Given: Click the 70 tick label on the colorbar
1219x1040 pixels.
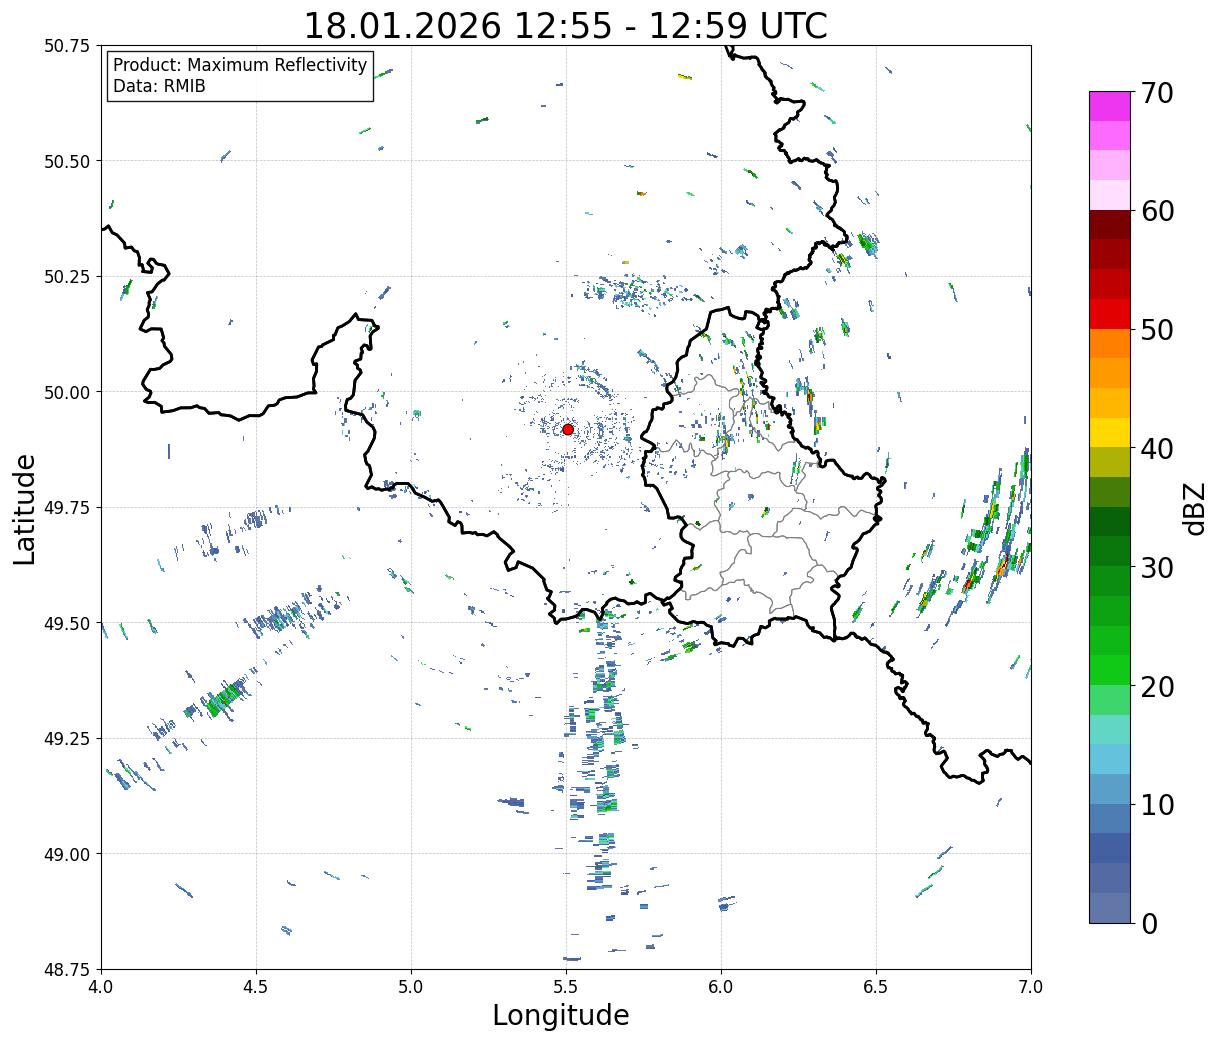Looking at the screenshot, I should tap(1157, 93).
